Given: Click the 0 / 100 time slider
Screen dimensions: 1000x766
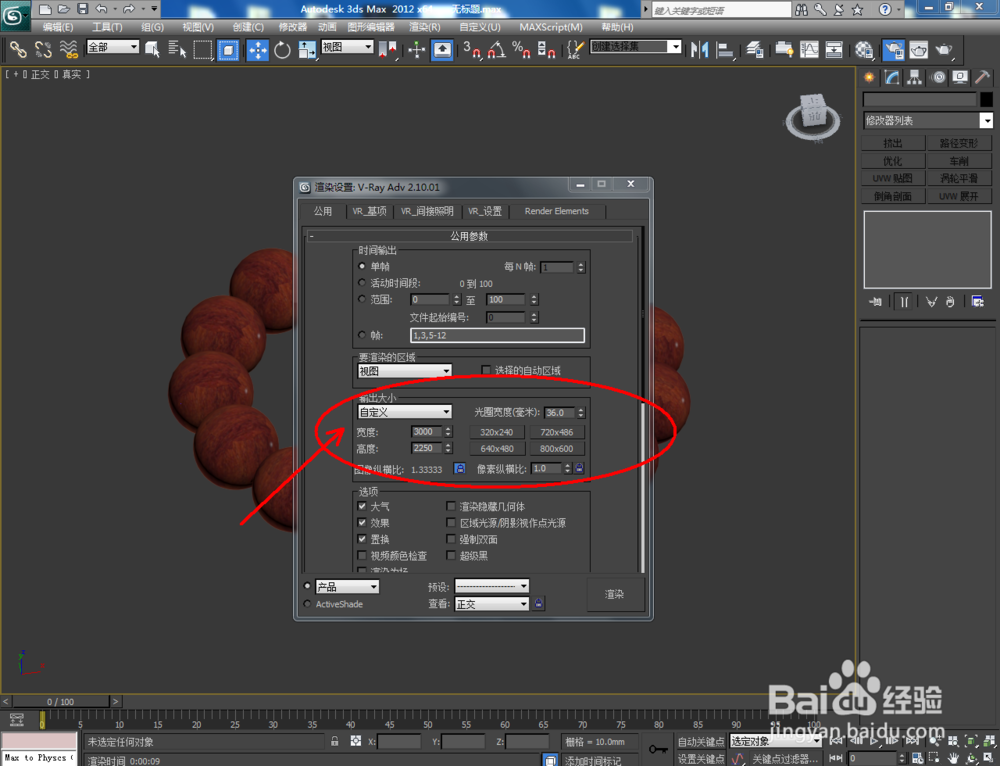Looking at the screenshot, I should click(61, 702).
